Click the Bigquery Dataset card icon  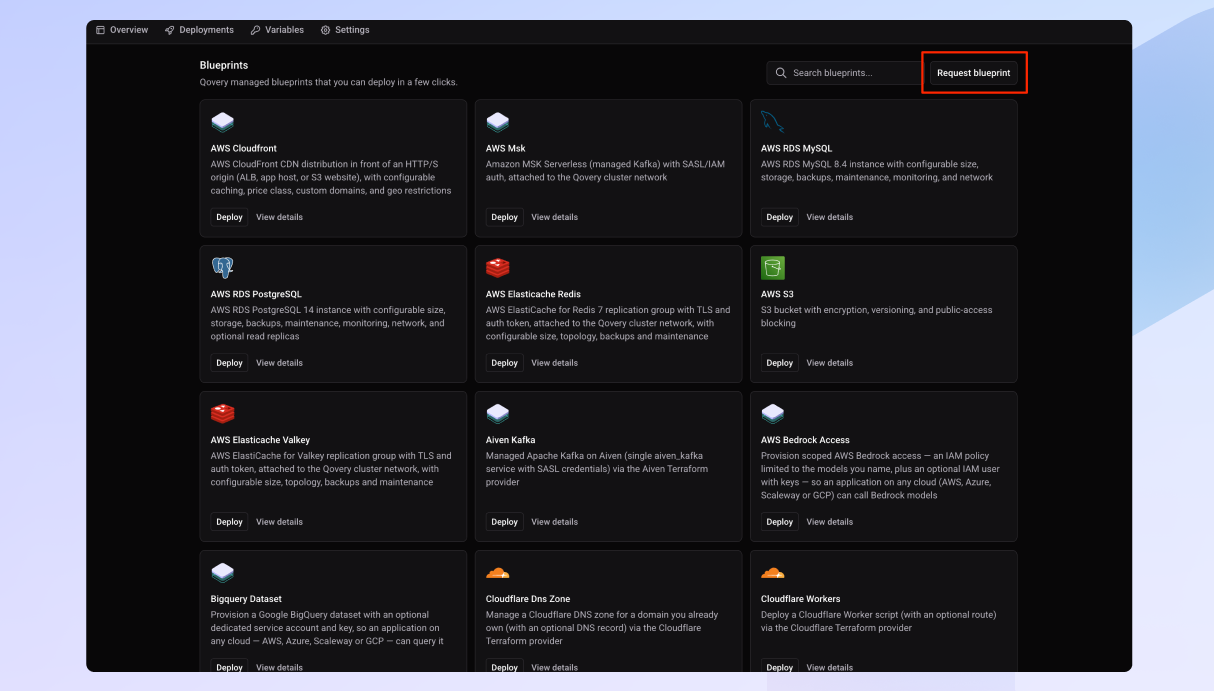click(x=222, y=572)
